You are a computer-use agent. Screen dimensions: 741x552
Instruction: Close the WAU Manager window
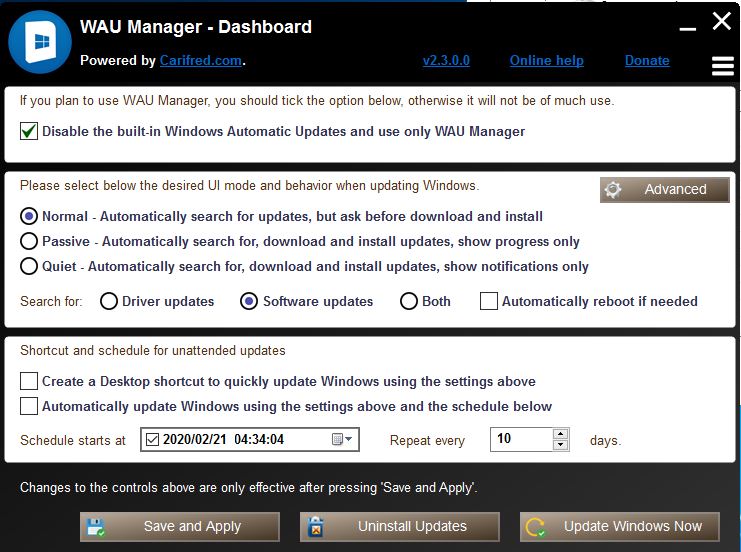click(x=722, y=21)
